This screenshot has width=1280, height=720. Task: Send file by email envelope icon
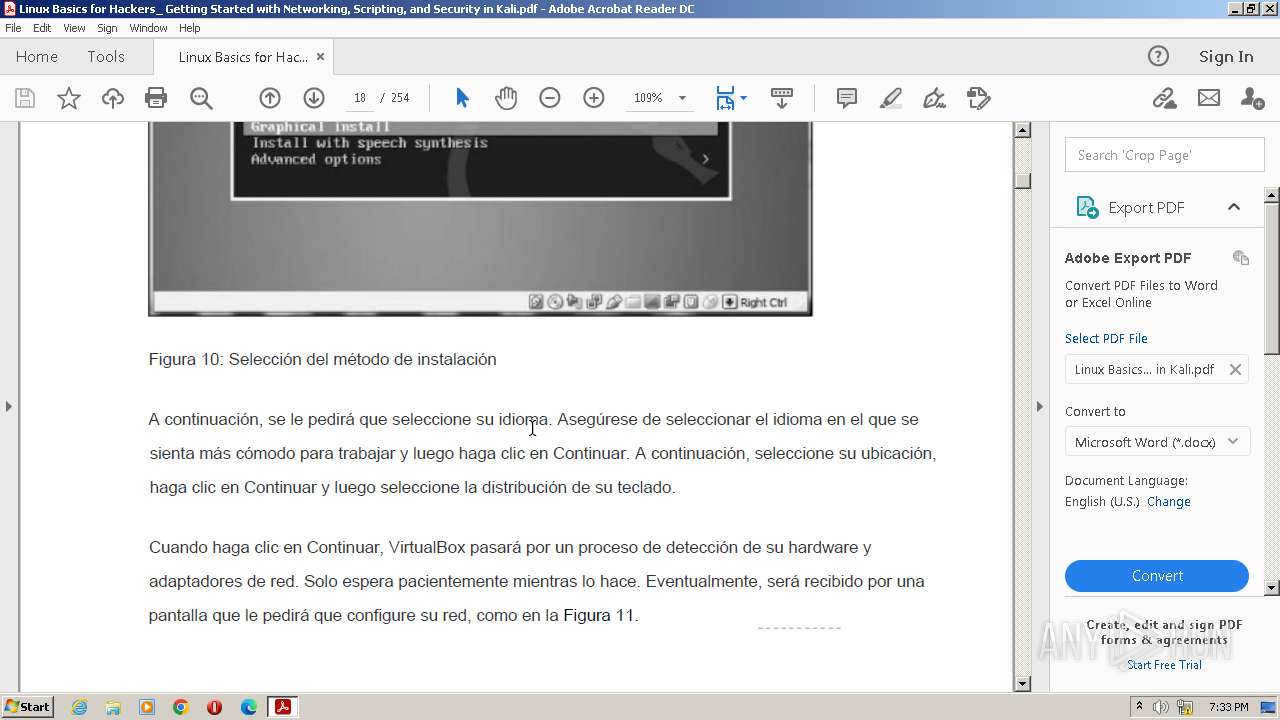pyautogui.click(x=1209, y=98)
